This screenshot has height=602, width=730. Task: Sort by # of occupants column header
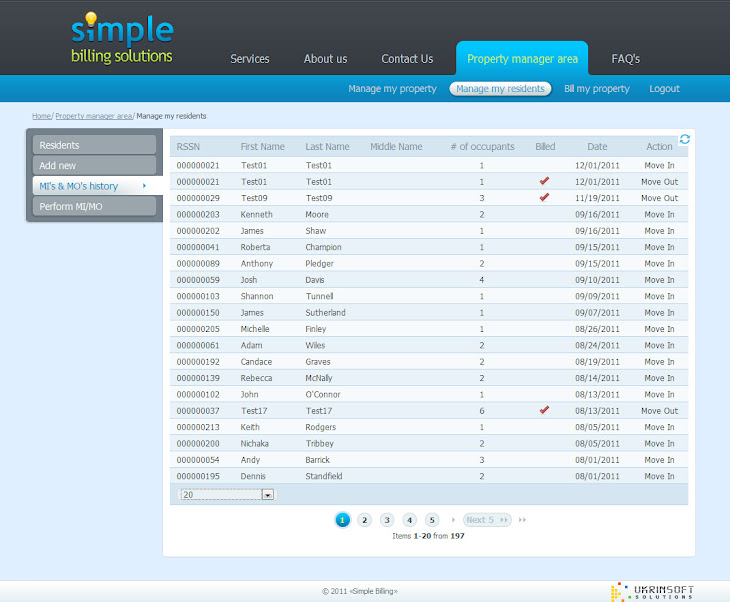(x=482, y=147)
